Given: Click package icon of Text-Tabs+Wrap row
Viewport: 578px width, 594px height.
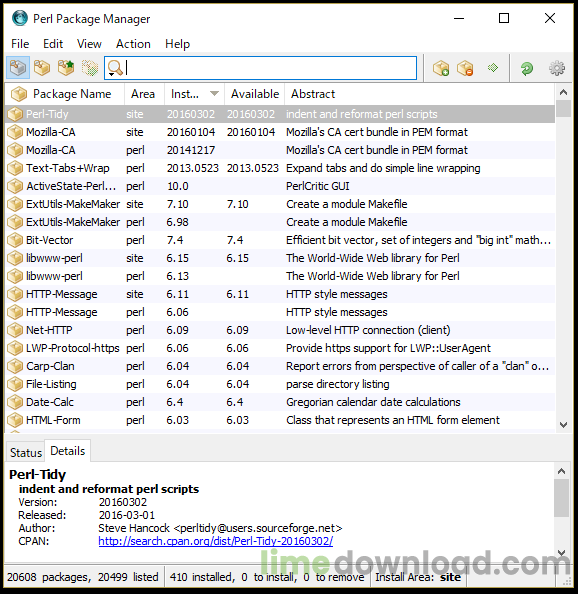Looking at the screenshot, I should pyautogui.click(x=15, y=168).
